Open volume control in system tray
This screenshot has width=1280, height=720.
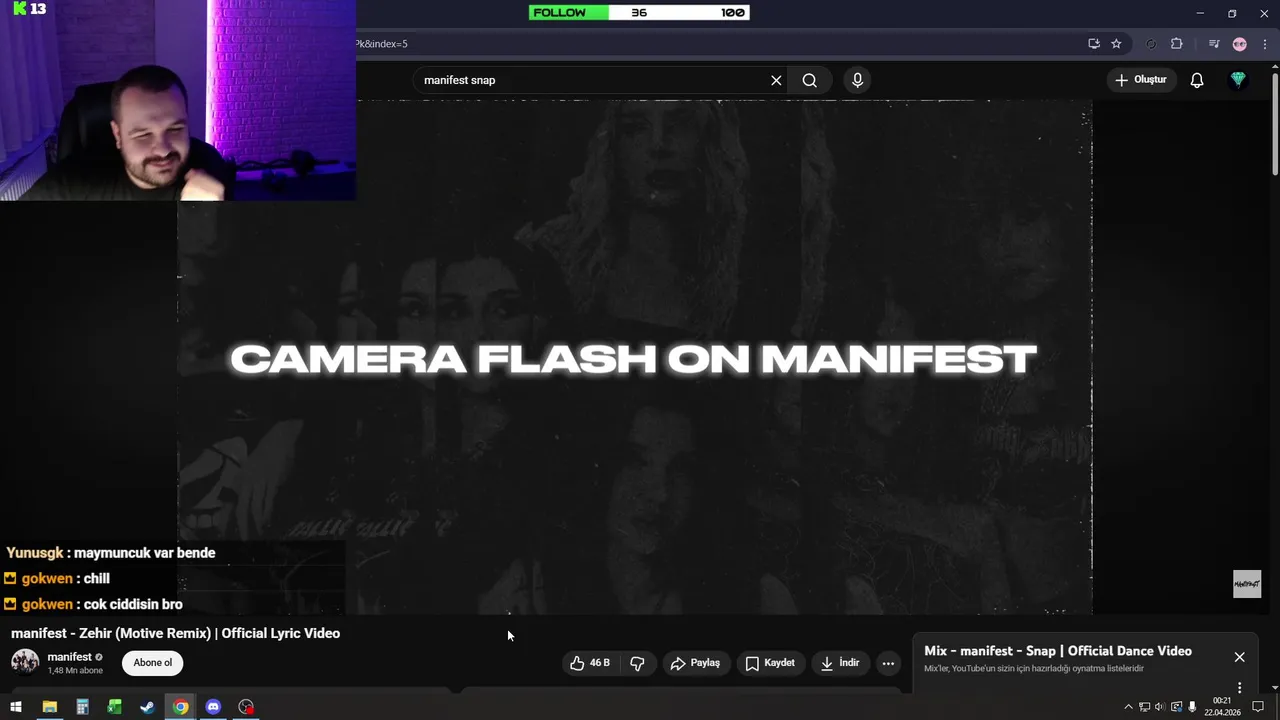coord(1160,707)
